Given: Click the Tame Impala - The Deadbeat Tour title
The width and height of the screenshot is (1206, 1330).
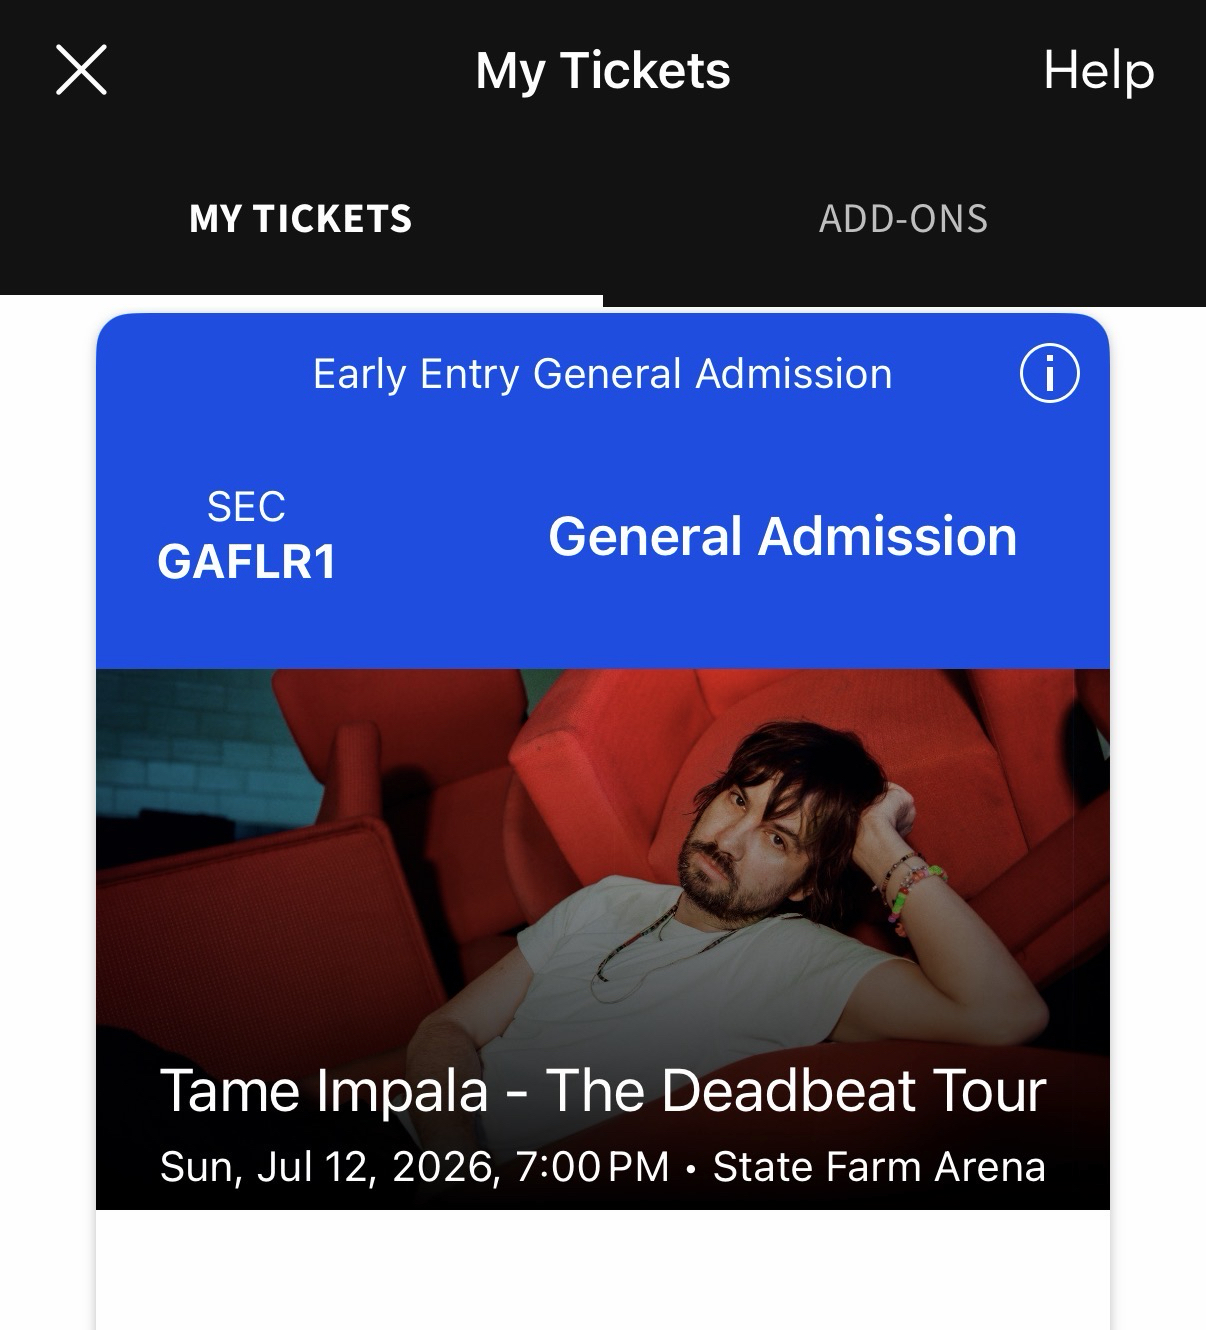Looking at the screenshot, I should [602, 1090].
